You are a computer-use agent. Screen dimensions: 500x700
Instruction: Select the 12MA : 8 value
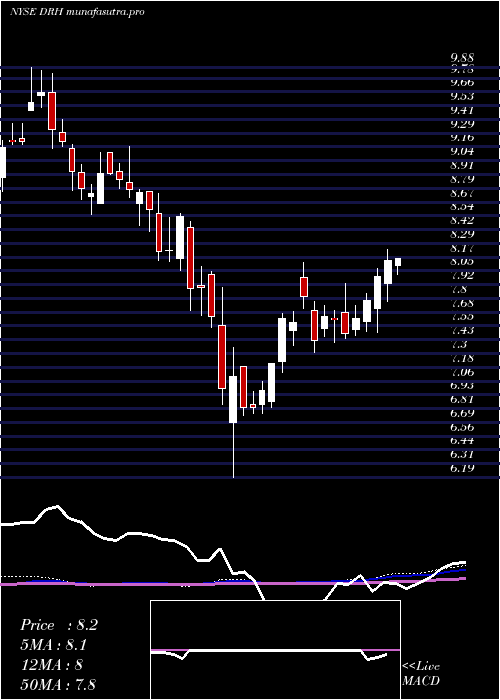click(51, 665)
